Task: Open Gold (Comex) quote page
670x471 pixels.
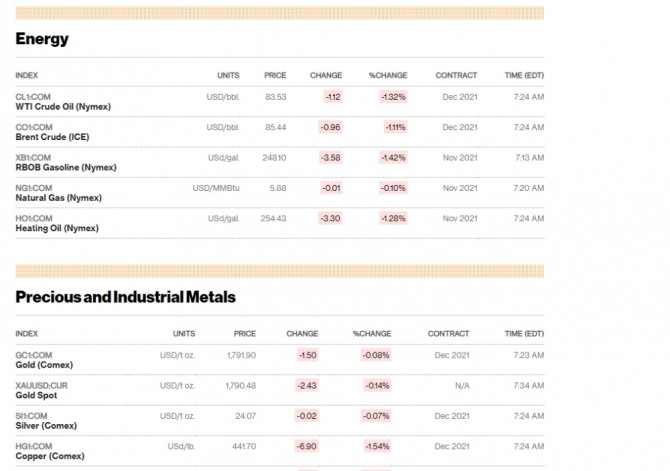Action: coord(44,365)
